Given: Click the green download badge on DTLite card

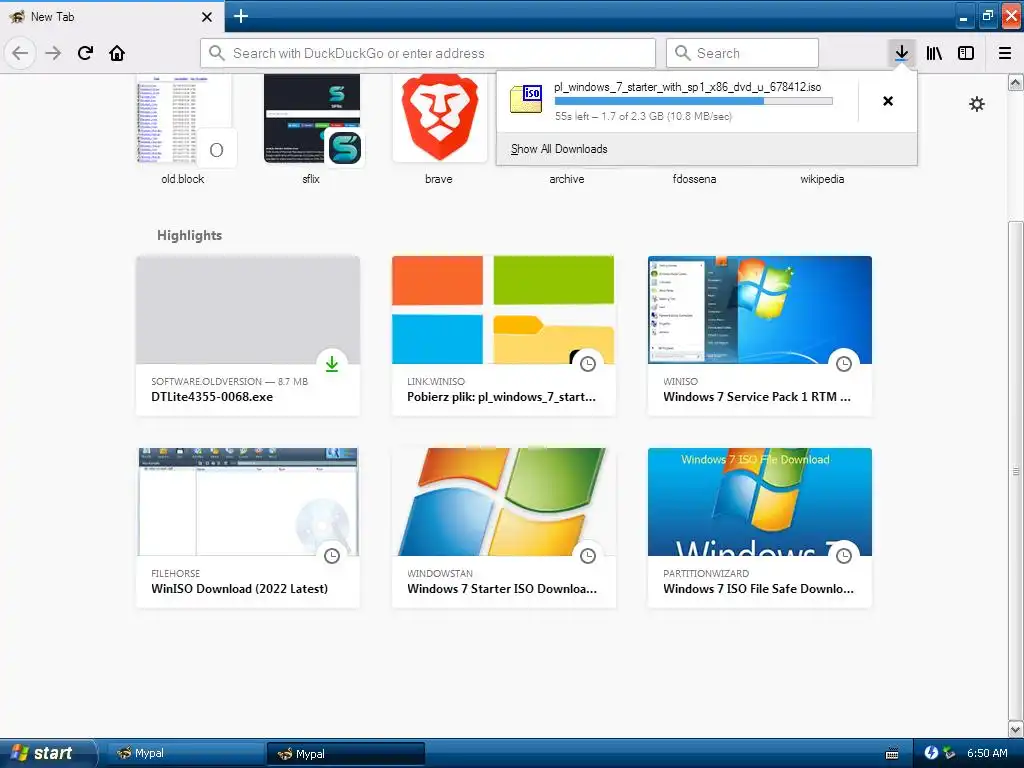Looking at the screenshot, I should (332, 364).
